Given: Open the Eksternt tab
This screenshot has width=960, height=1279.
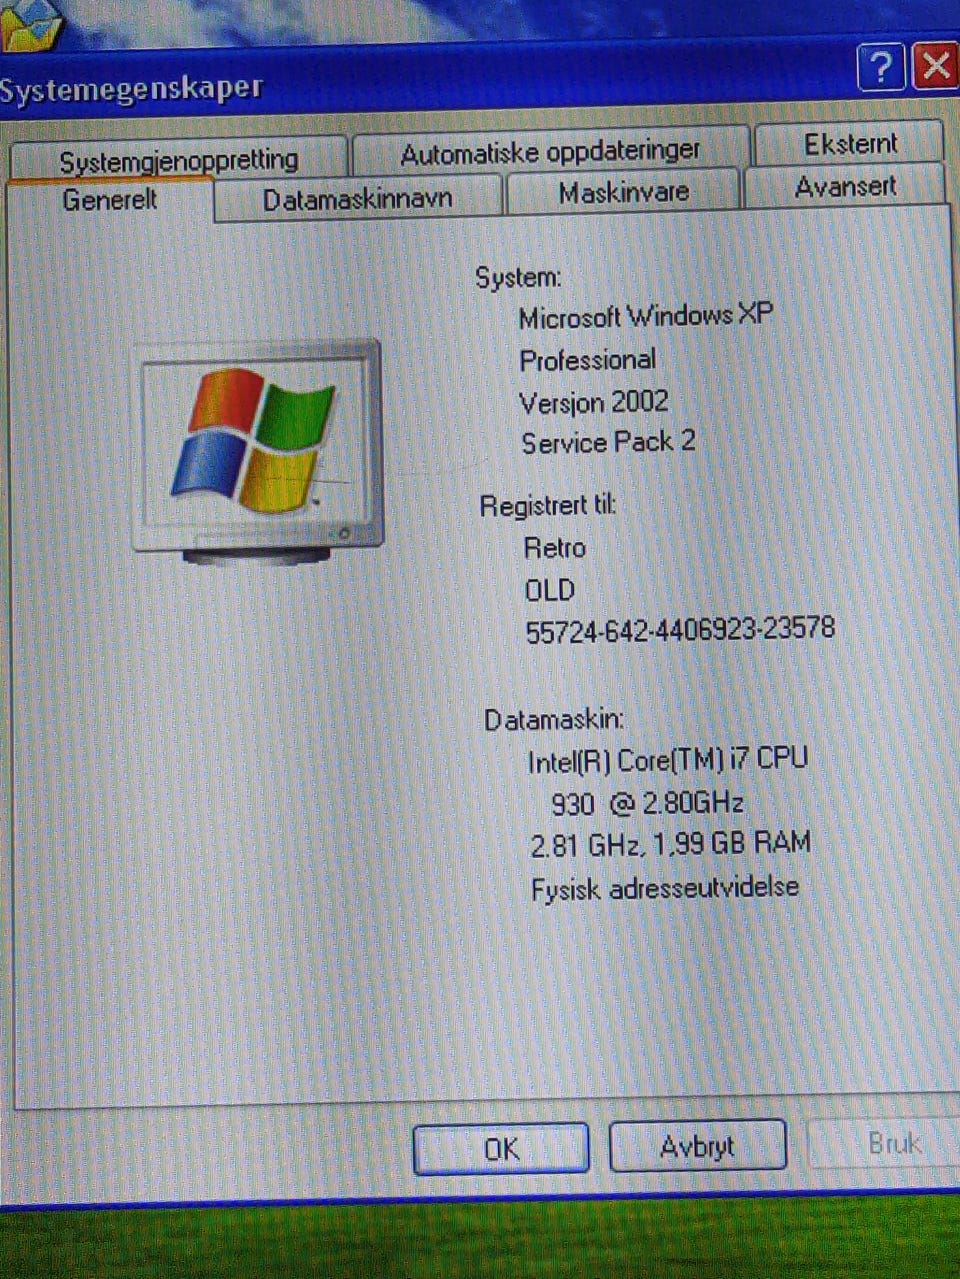Looking at the screenshot, I should pyautogui.click(x=849, y=144).
